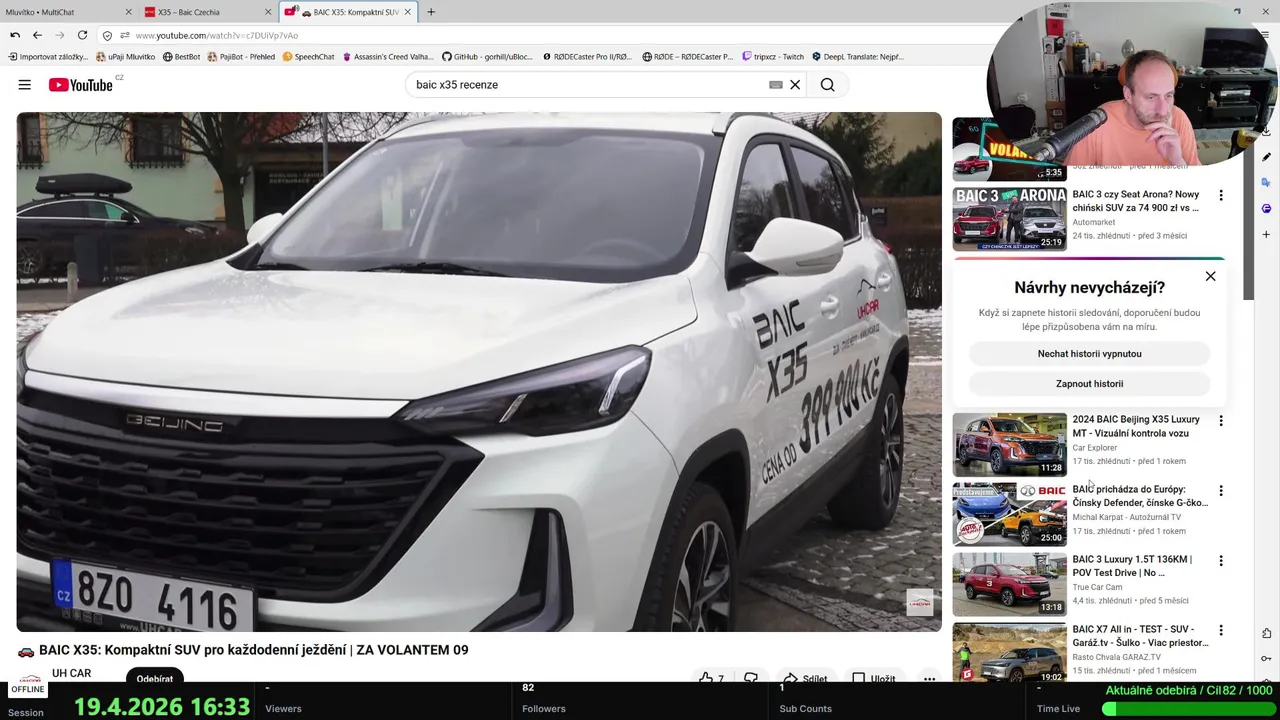Dismiss the 'Návrhy nevycházejí?' card
Image resolution: width=1280 pixels, height=720 pixels.
1210,276
